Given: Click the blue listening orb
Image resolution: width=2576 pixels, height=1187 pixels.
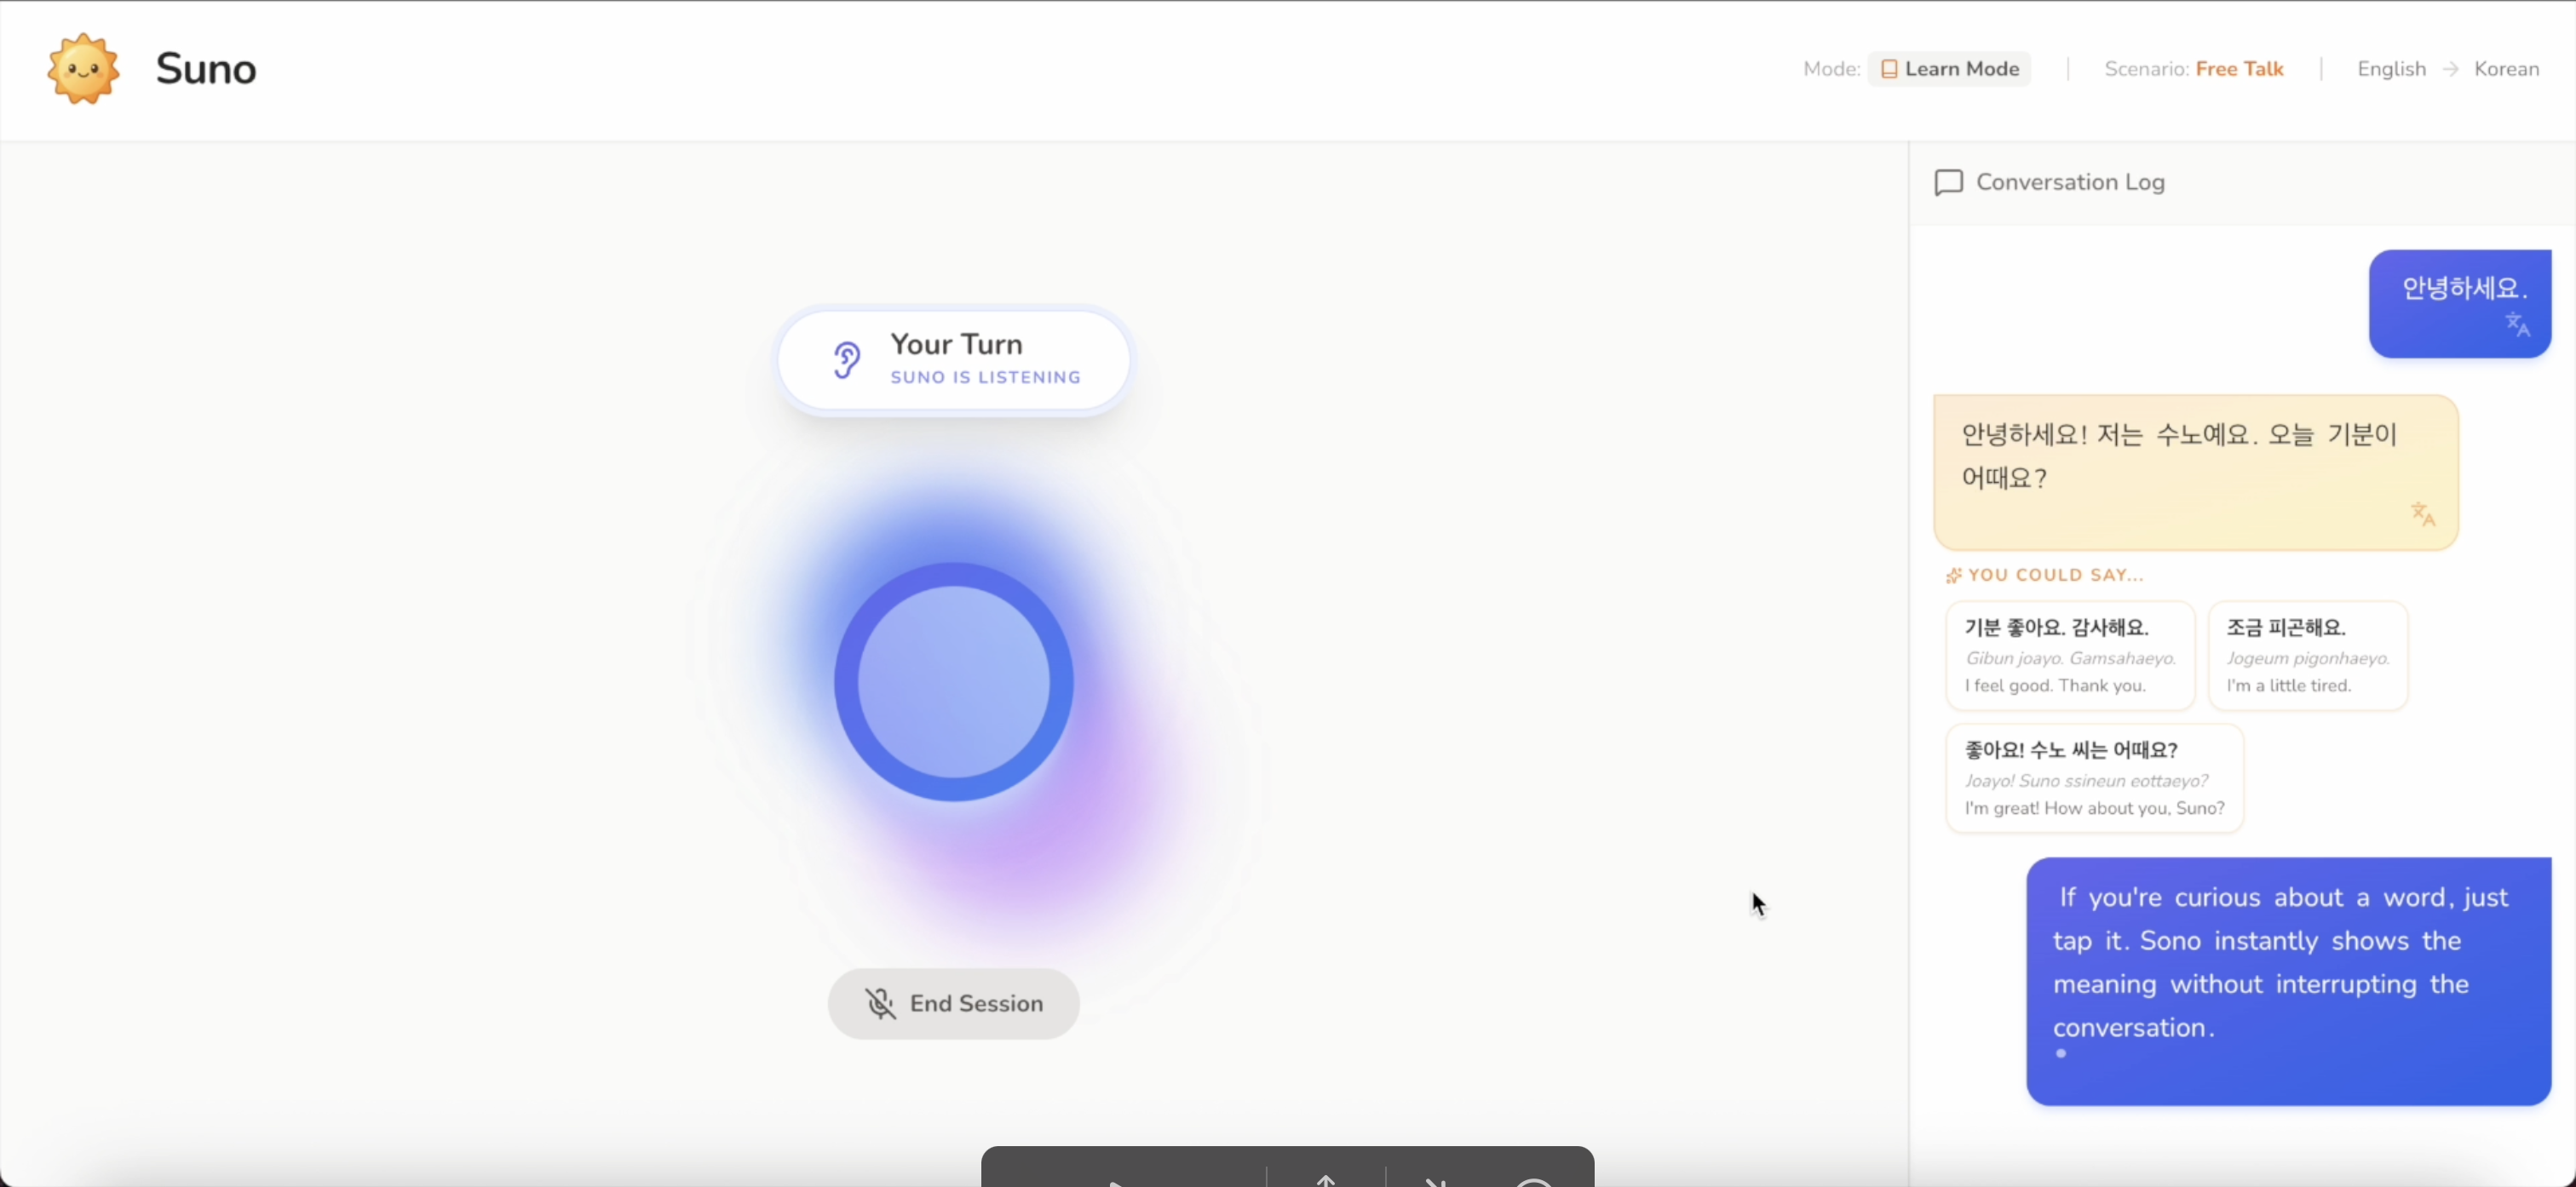Looking at the screenshot, I should pyautogui.click(x=953, y=682).
